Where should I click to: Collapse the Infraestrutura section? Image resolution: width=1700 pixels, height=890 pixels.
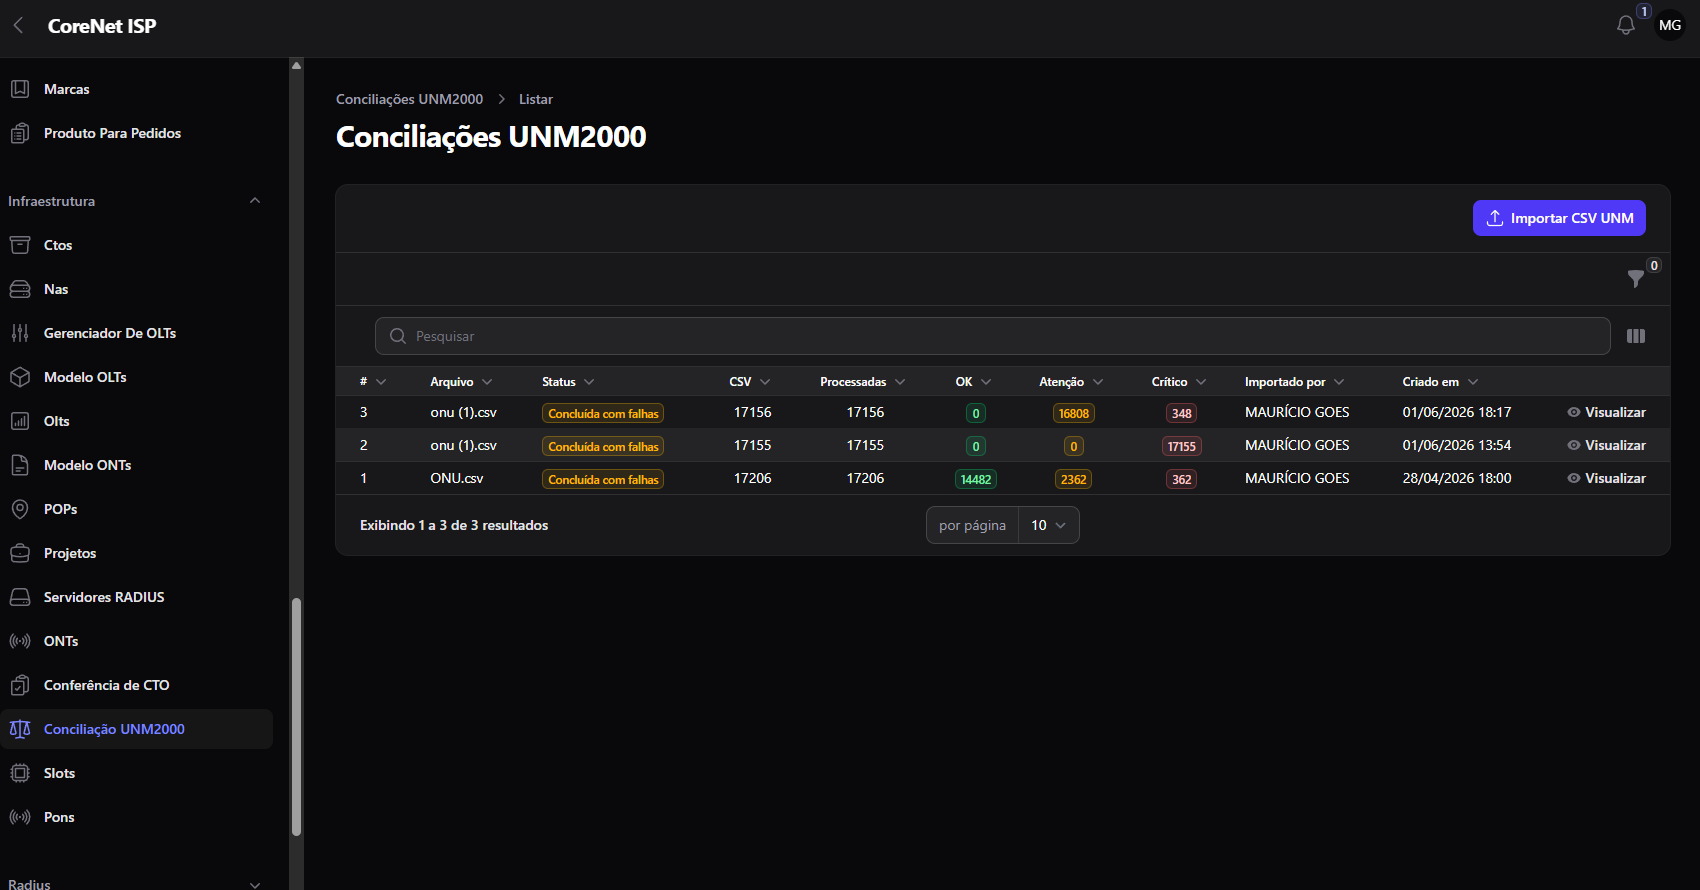coord(255,201)
